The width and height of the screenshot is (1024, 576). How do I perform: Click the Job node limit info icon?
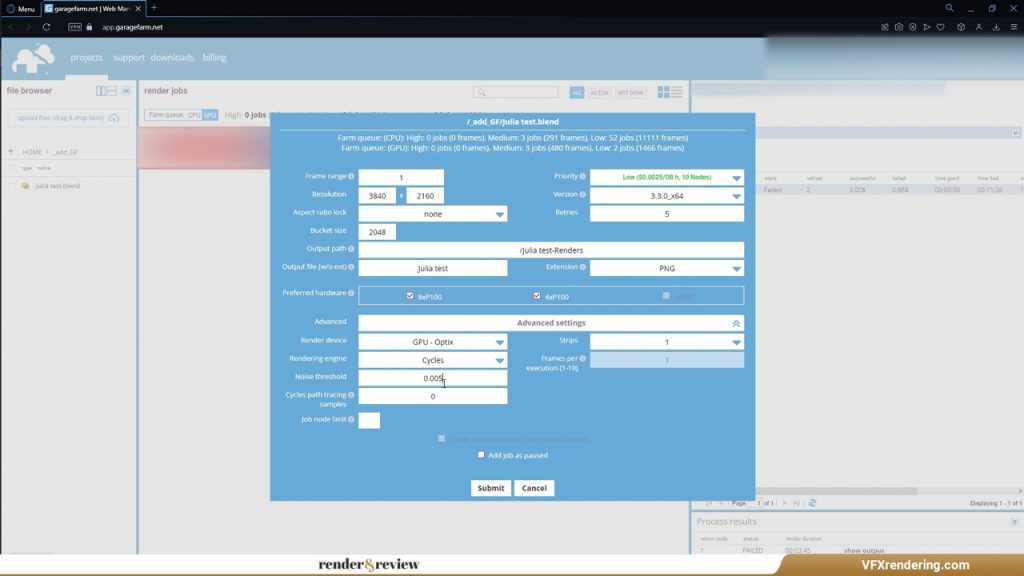[351, 419]
